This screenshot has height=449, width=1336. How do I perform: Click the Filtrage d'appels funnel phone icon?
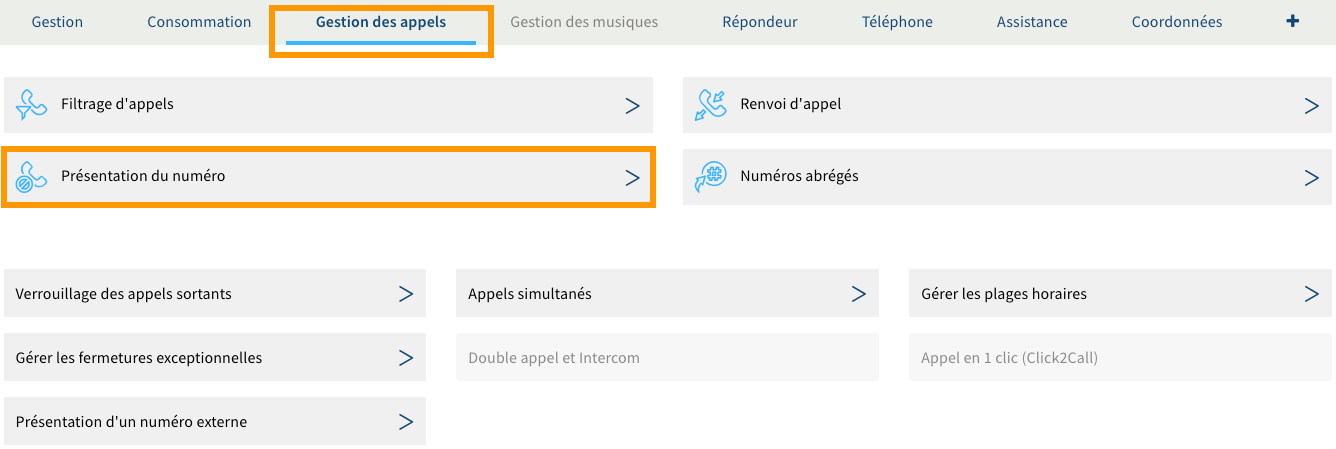[32, 105]
